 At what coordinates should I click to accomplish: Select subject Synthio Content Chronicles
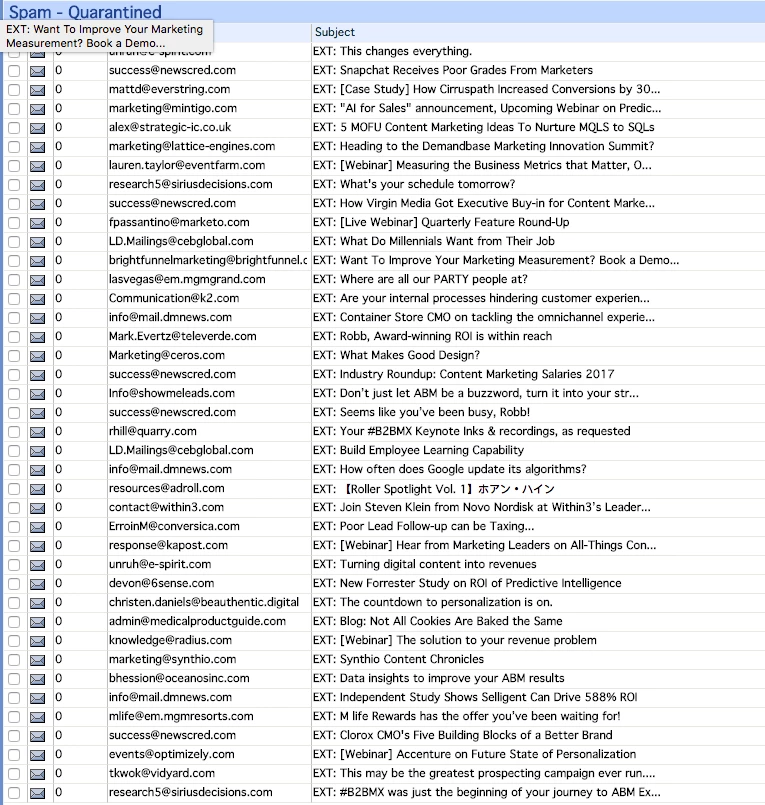point(398,659)
